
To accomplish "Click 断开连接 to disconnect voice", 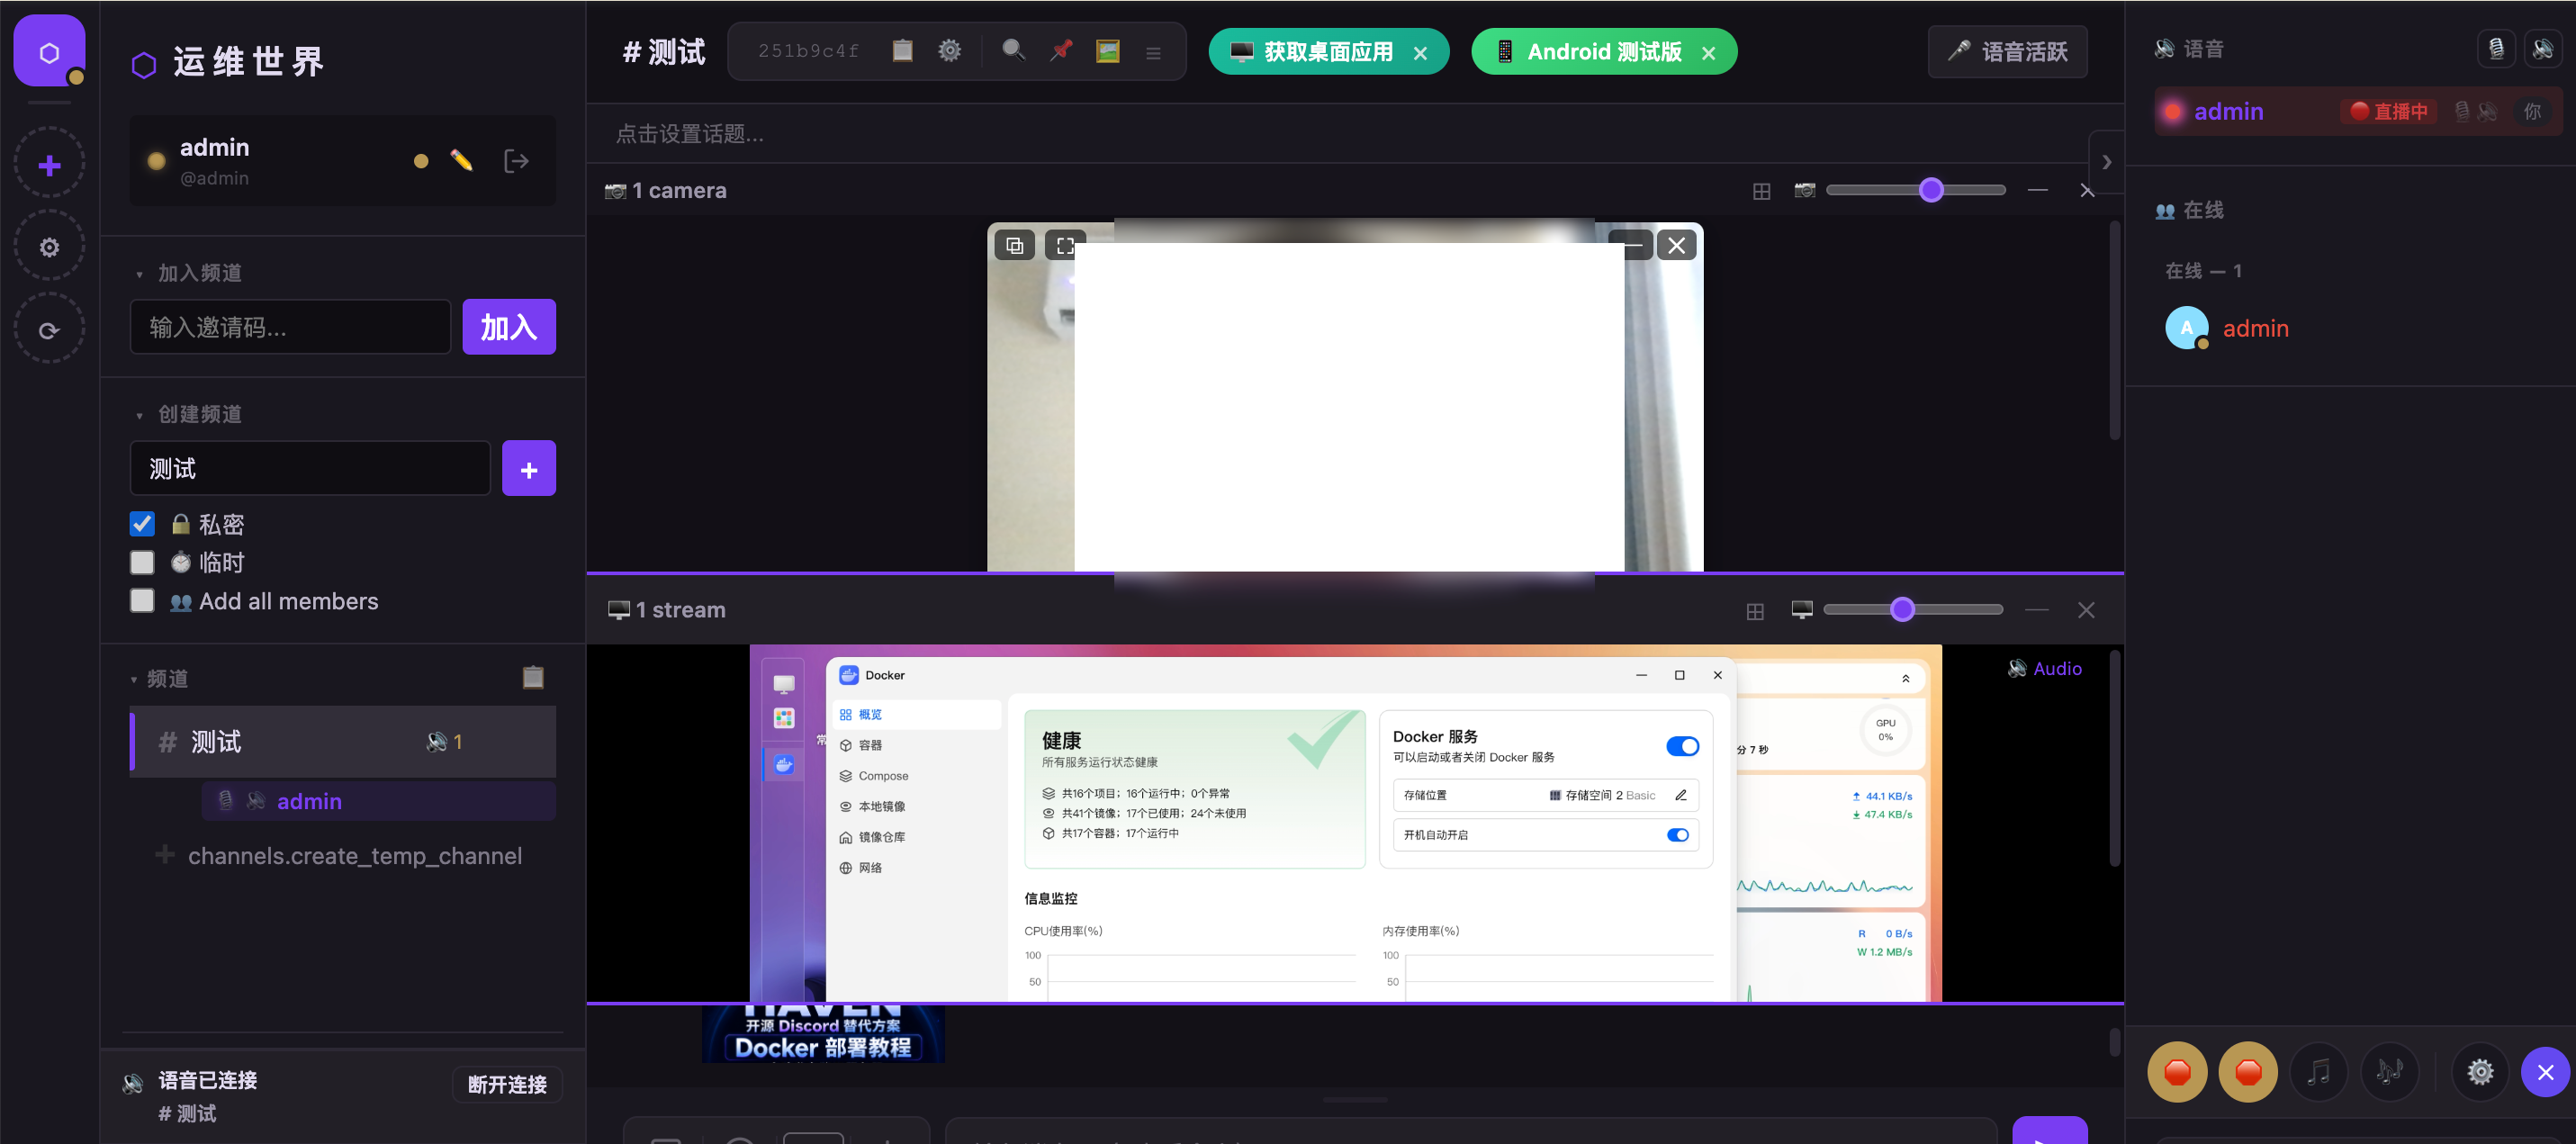I will (x=508, y=1085).
